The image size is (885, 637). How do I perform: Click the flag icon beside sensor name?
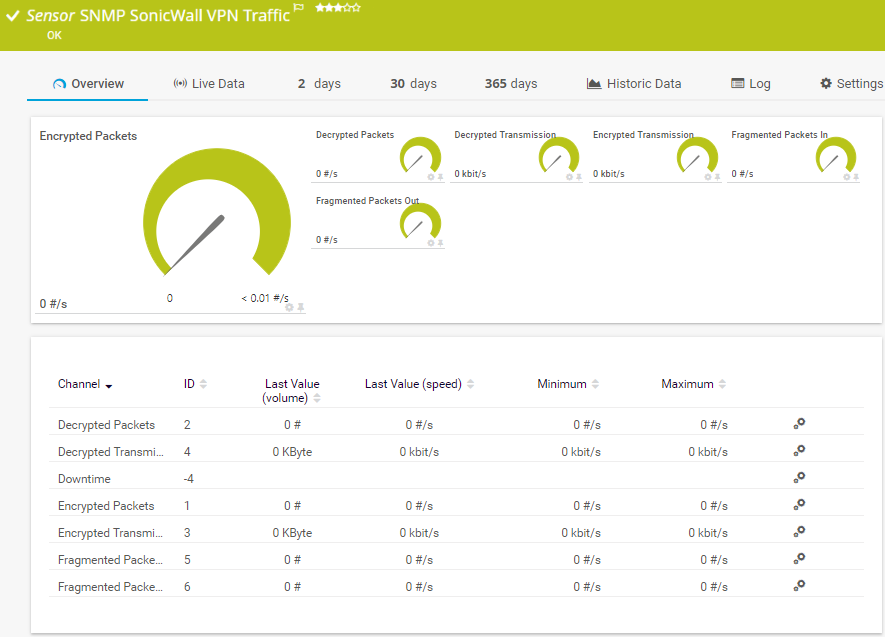tap(298, 9)
